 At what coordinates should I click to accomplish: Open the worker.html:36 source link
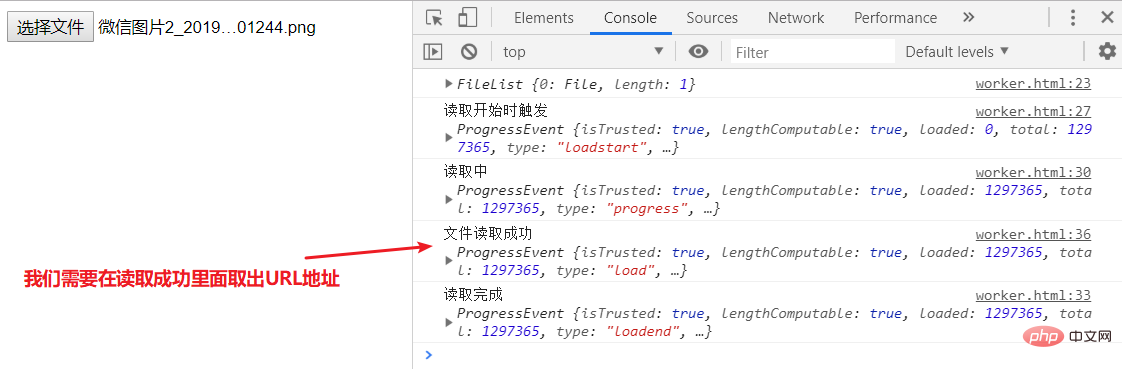(1033, 234)
